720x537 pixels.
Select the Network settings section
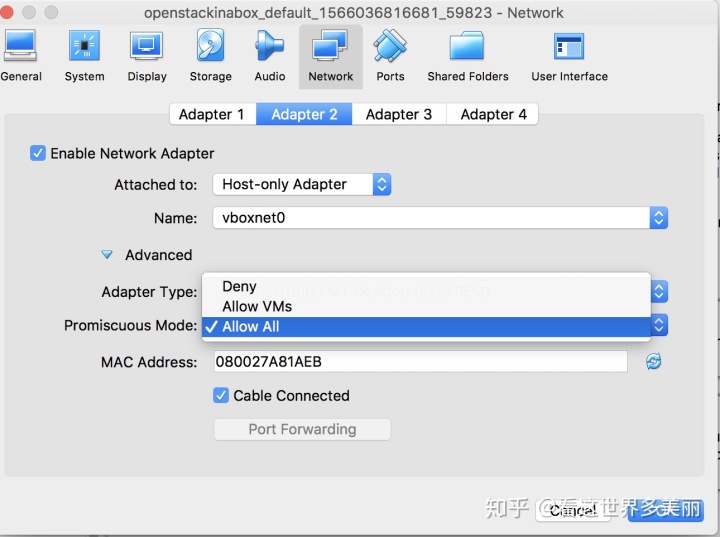pos(331,57)
